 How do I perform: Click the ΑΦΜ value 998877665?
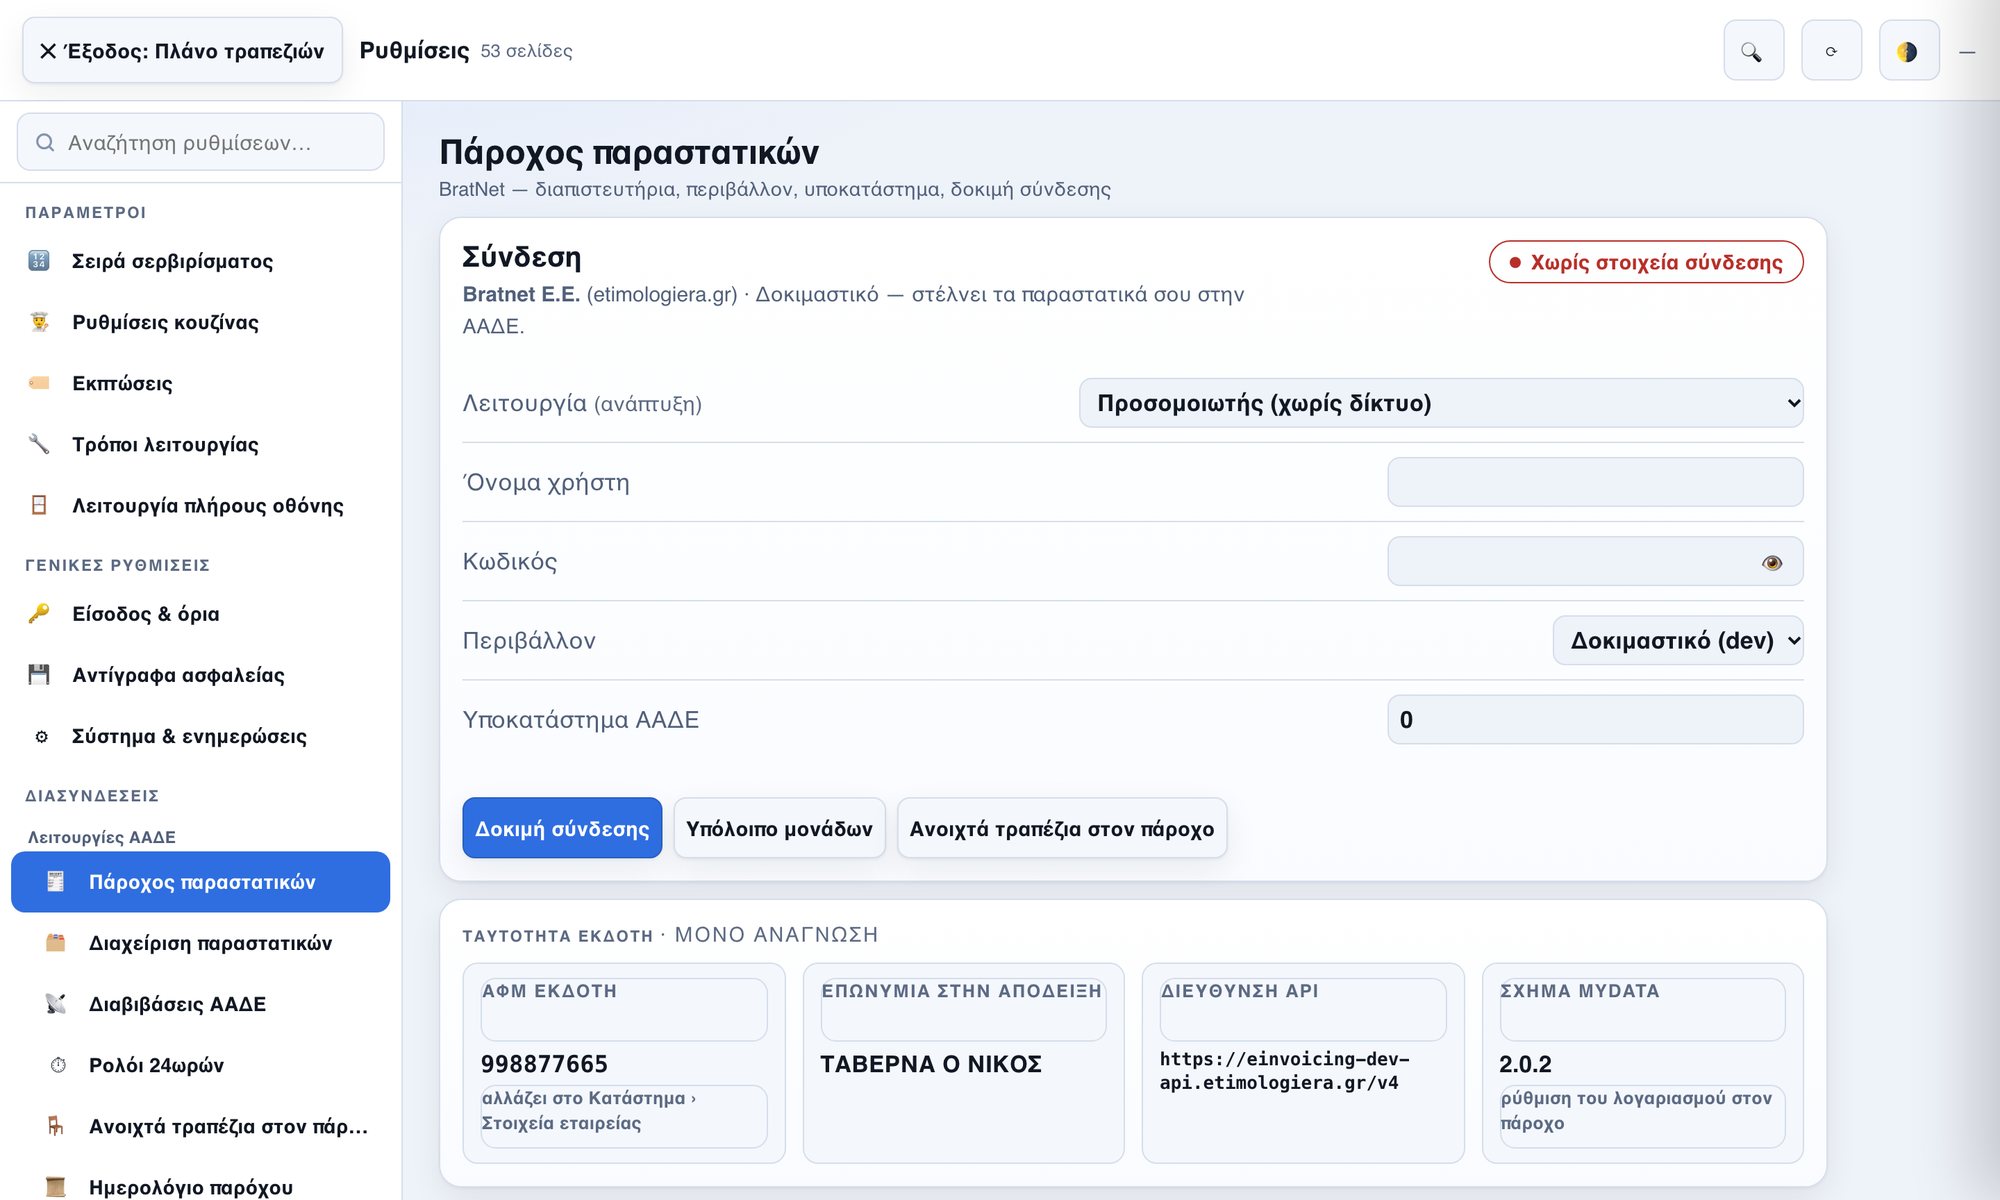(544, 1064)
